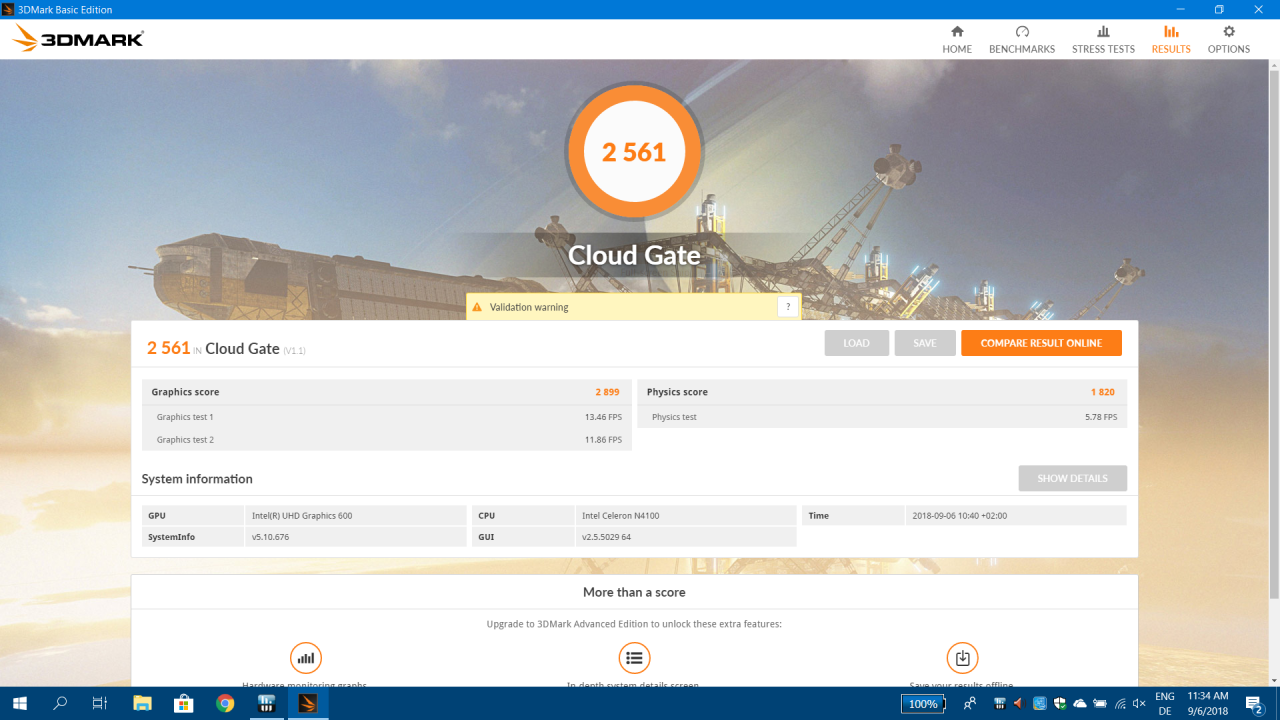
Task: Click the Intel(R) UHD Graphics 600 value
Action: point(302,516)
